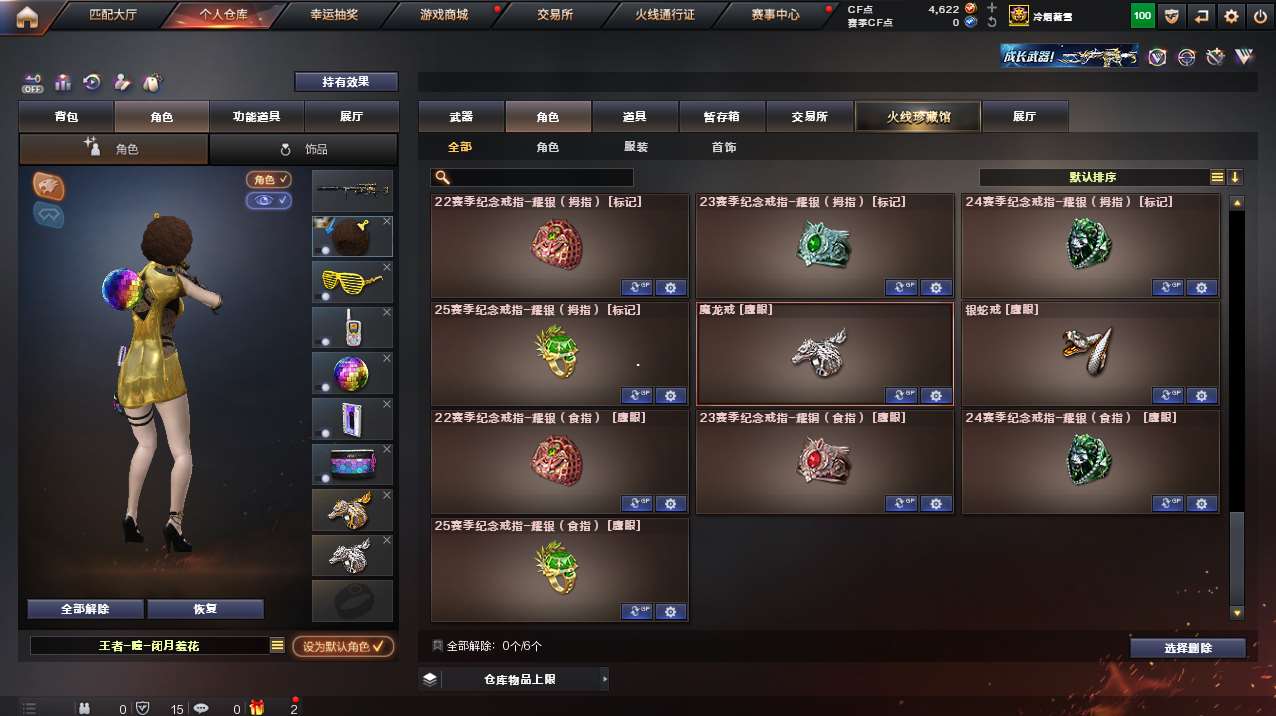Switch to the 火线珍藏馆 tab
Image resolution: width=1276 pixels, height=716 pixels.
(x=918, y=117)
